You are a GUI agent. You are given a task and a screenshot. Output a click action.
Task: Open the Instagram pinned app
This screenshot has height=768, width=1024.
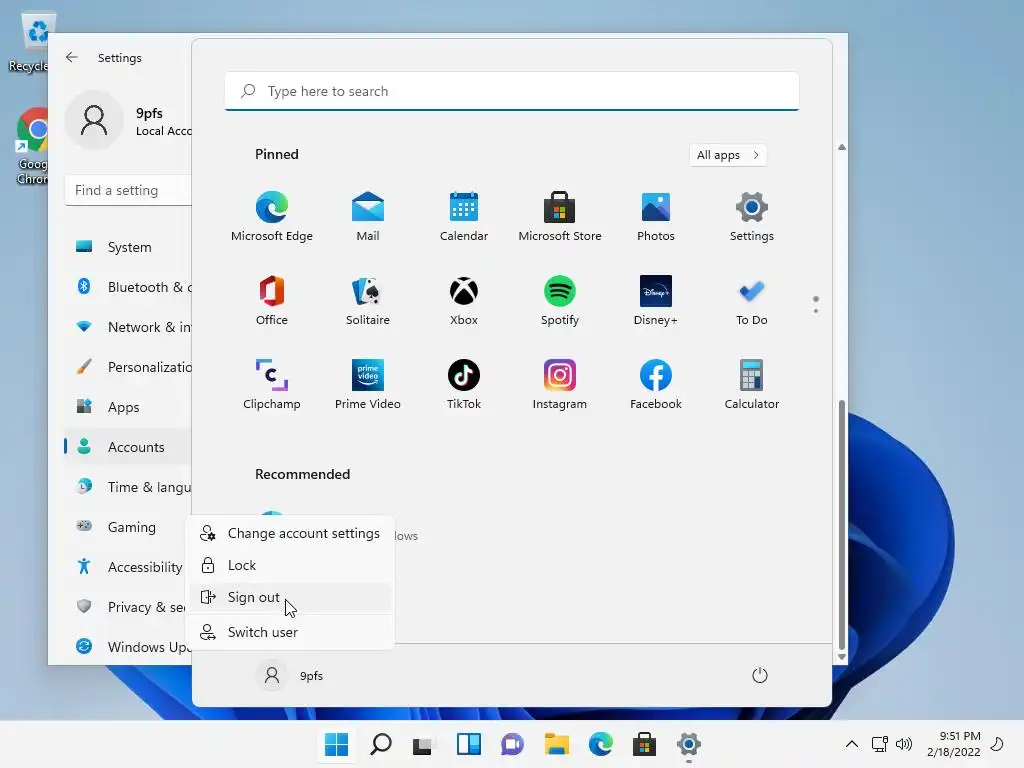pos(560,384)
